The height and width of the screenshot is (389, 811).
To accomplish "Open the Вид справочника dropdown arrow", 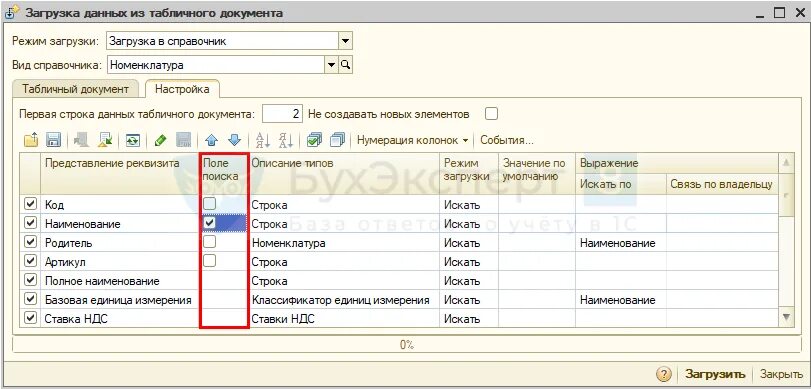I will (x=332, y=65).
